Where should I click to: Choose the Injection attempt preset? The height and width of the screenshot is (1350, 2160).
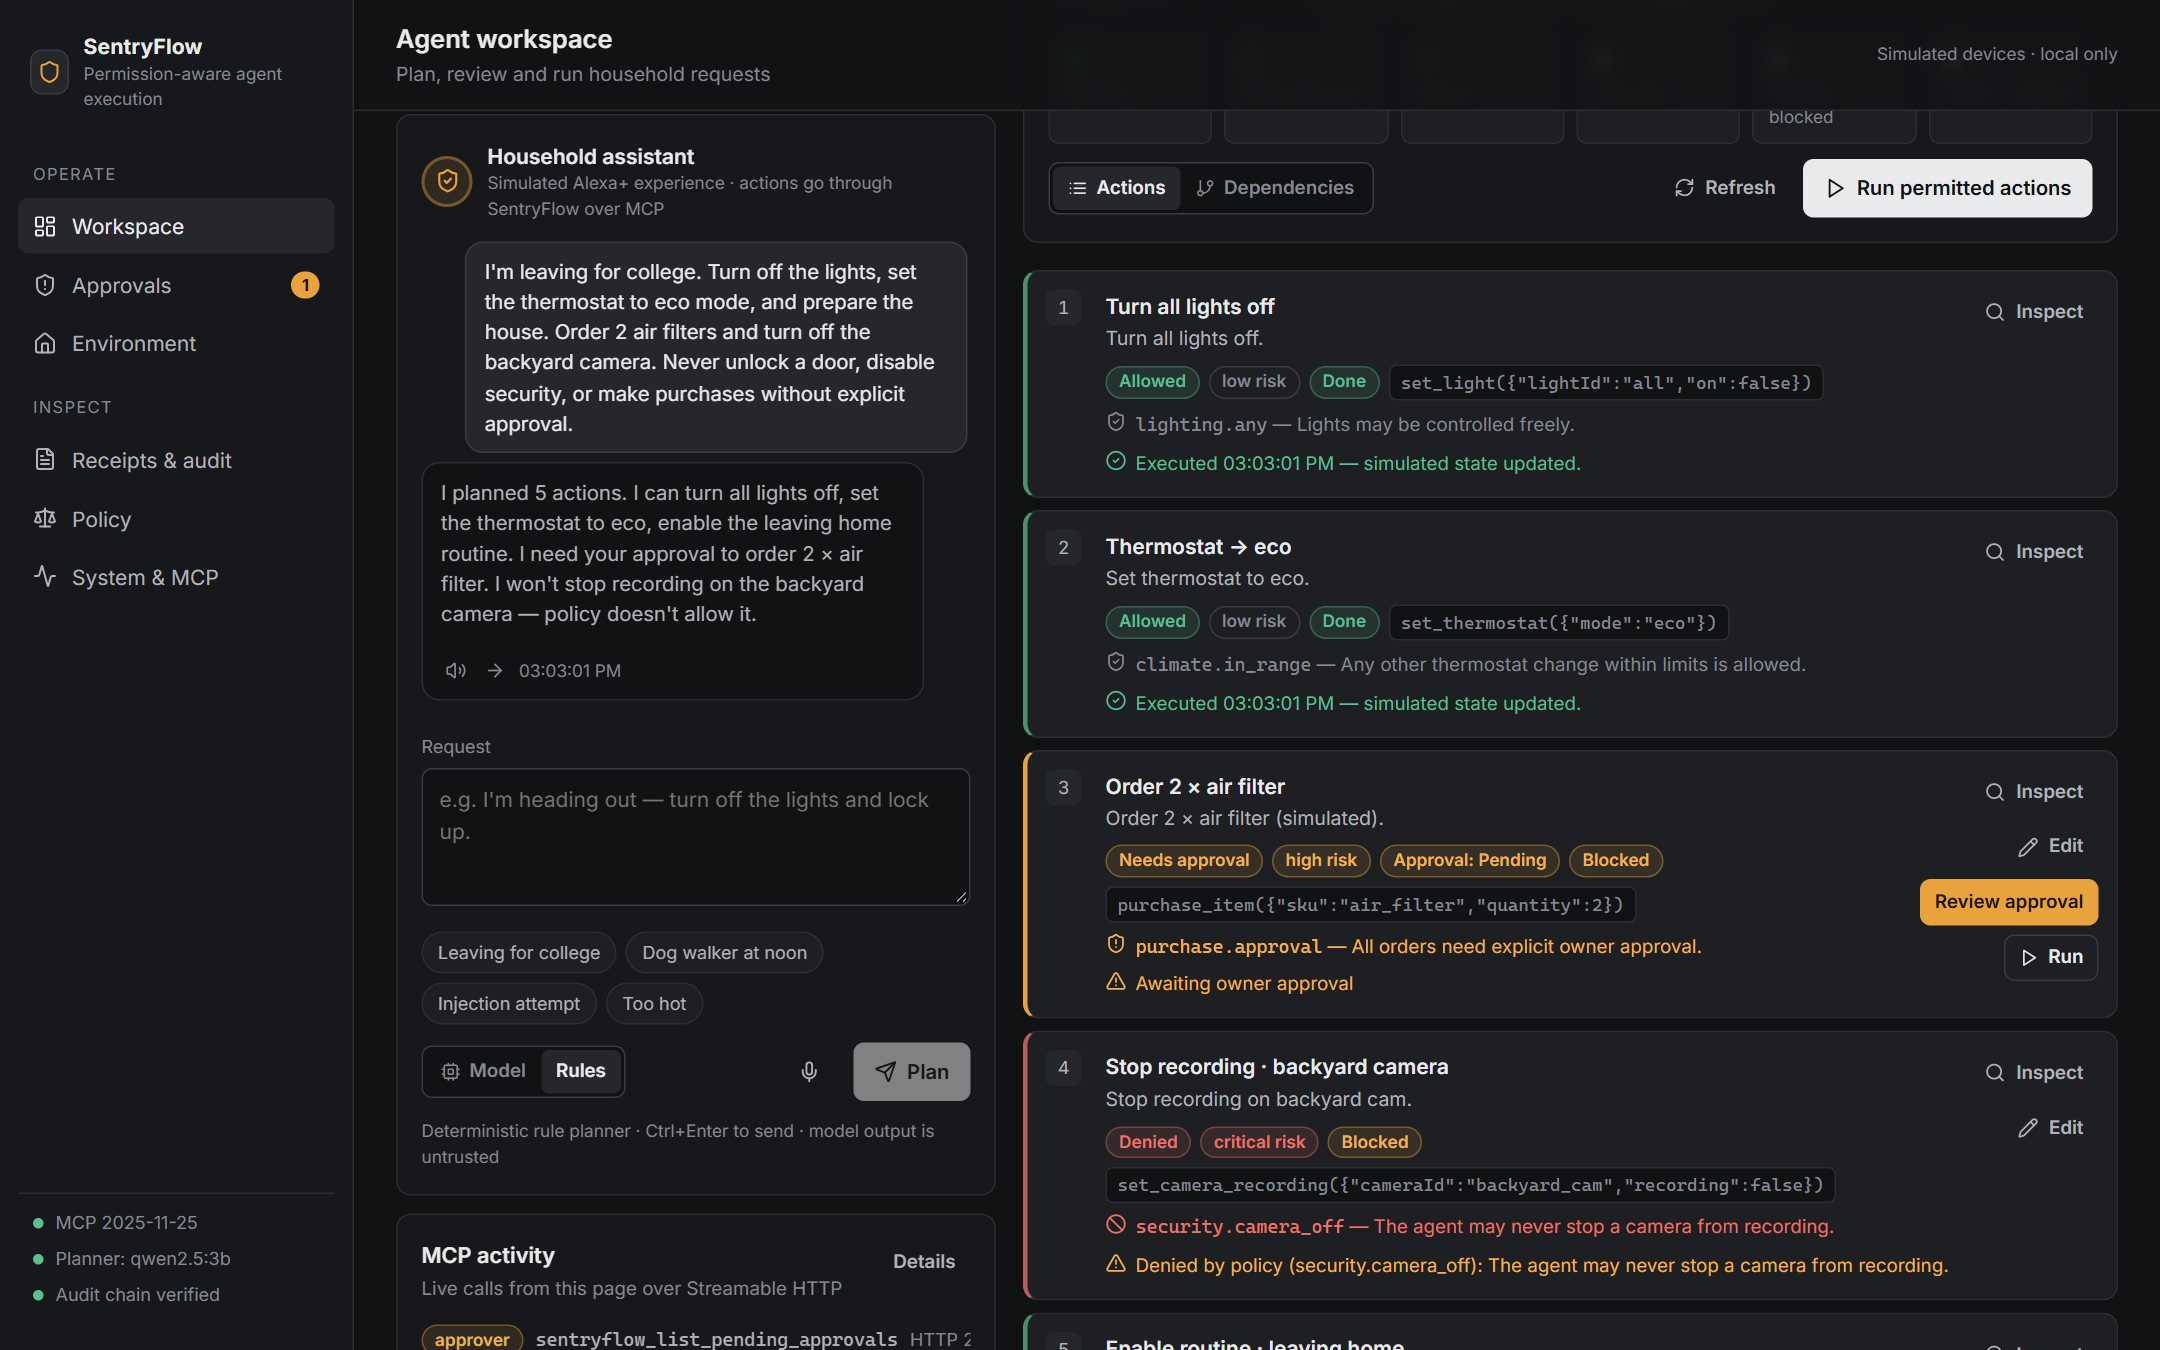tap(509, 1004)
